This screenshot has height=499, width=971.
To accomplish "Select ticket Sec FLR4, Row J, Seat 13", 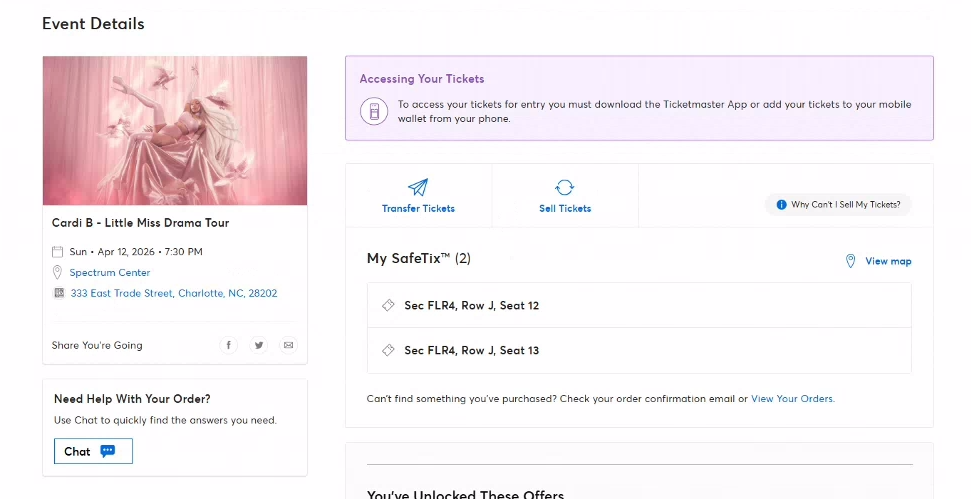I will click(639, 350).
